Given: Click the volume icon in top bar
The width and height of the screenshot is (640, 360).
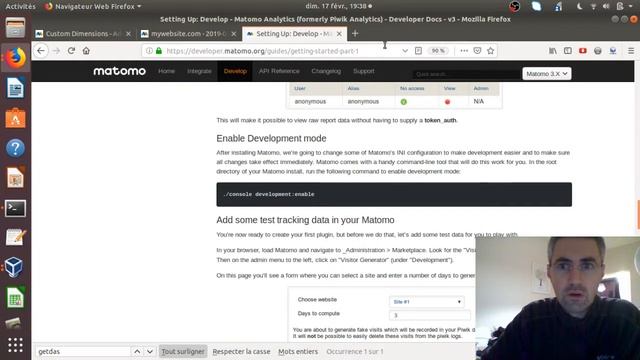Looking at the screenshot, I should [606, 6].
